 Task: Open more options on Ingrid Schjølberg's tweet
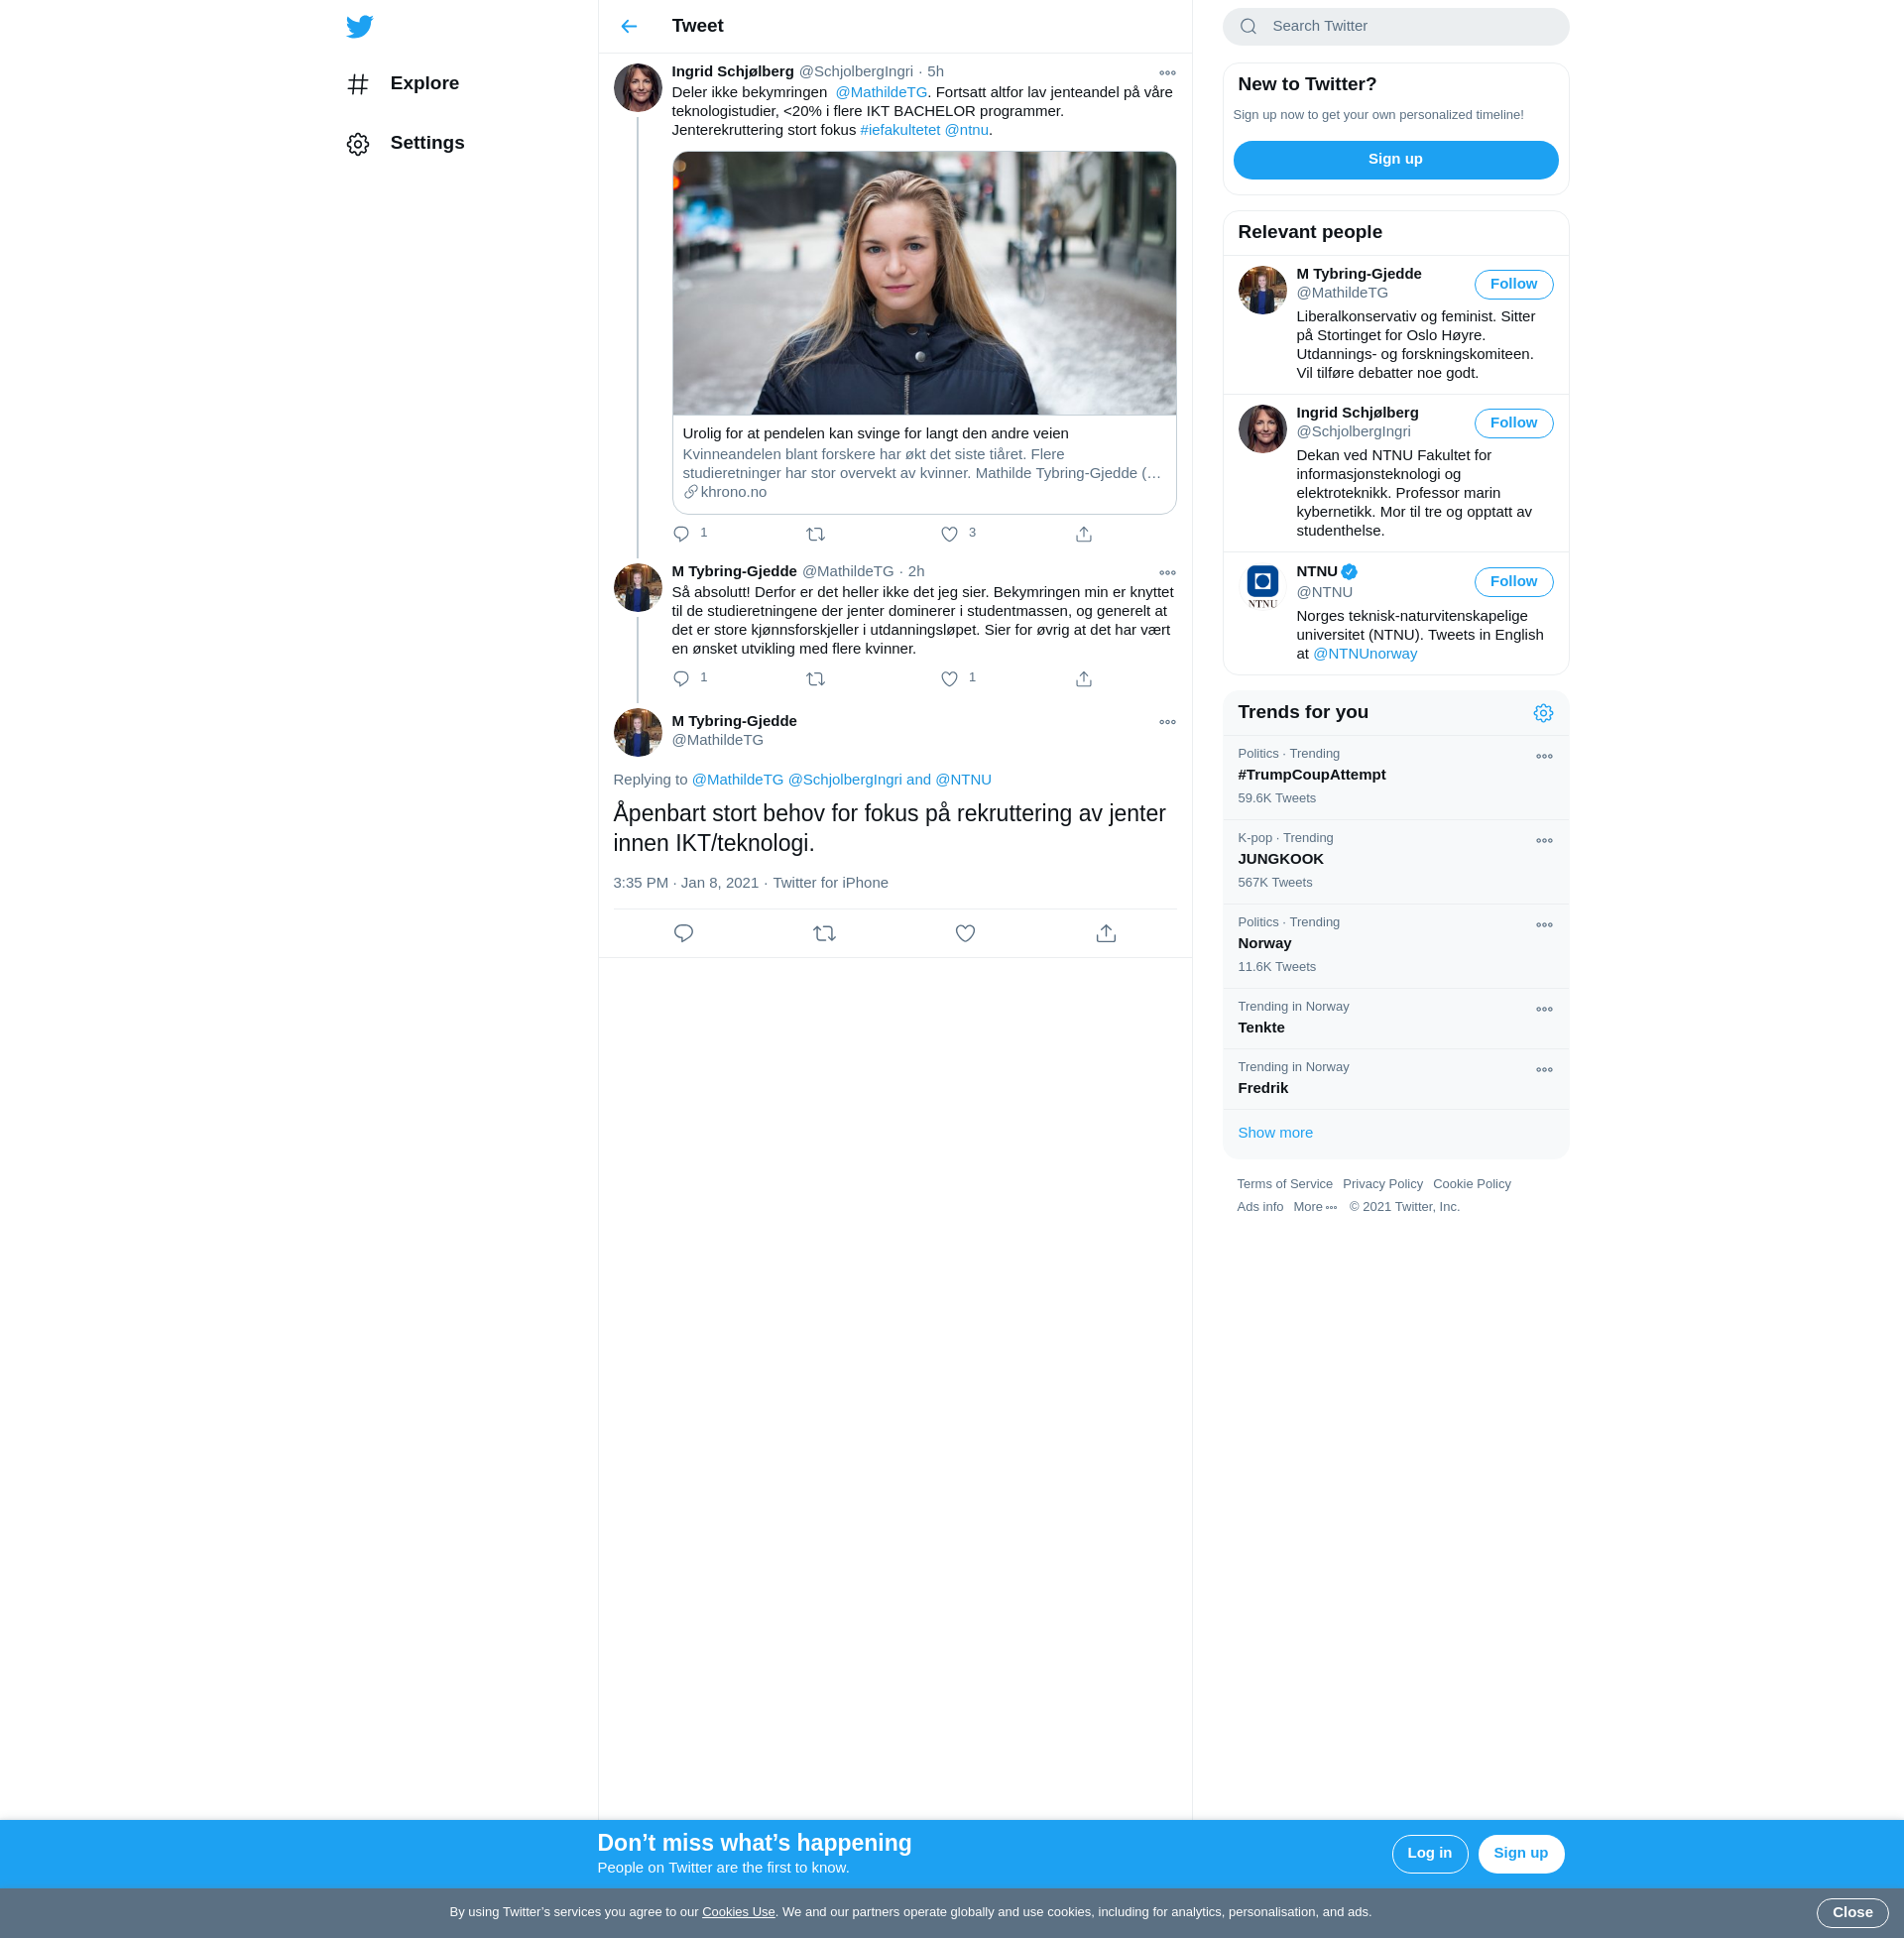pyautogui.click(x=1167, y=73)
